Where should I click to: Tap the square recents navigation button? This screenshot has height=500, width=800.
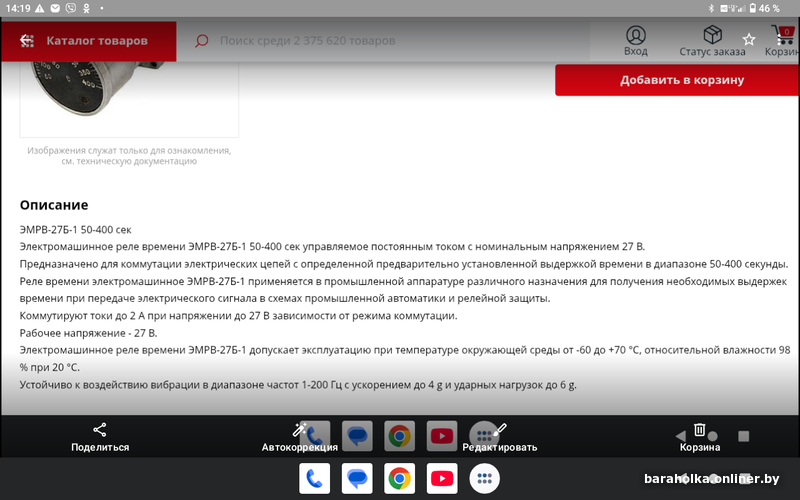tap(743, 436)
